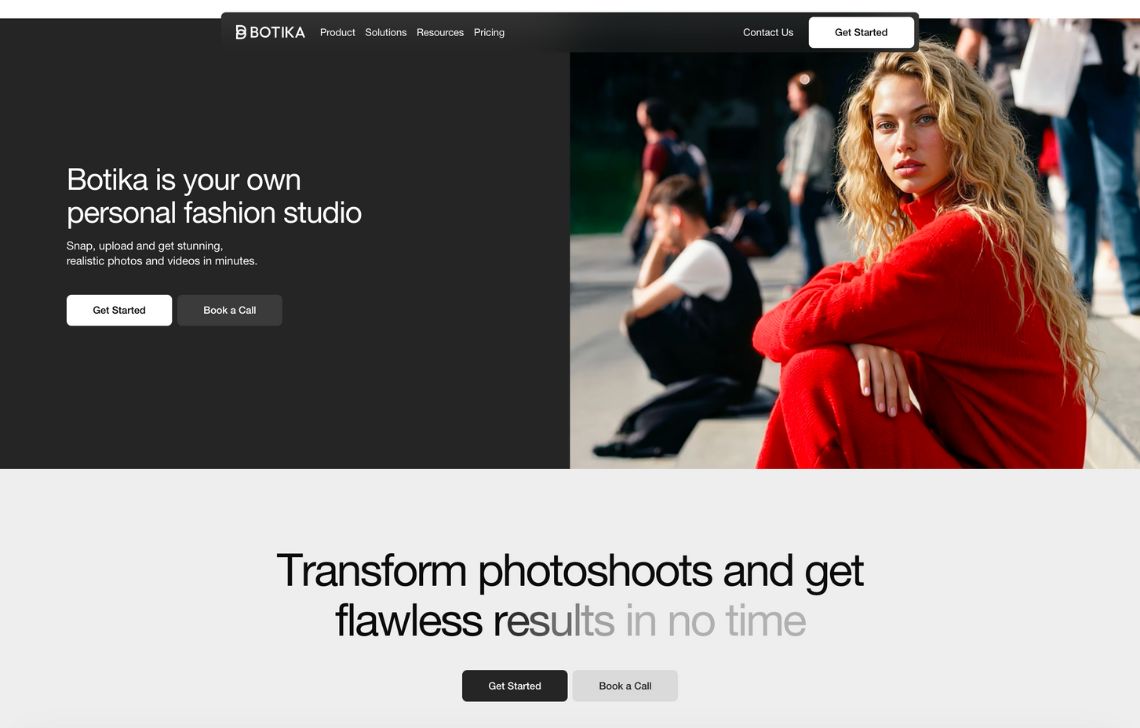Choose the light gray Book a Call button
The image size is (1140, 728).
[624, 686]
